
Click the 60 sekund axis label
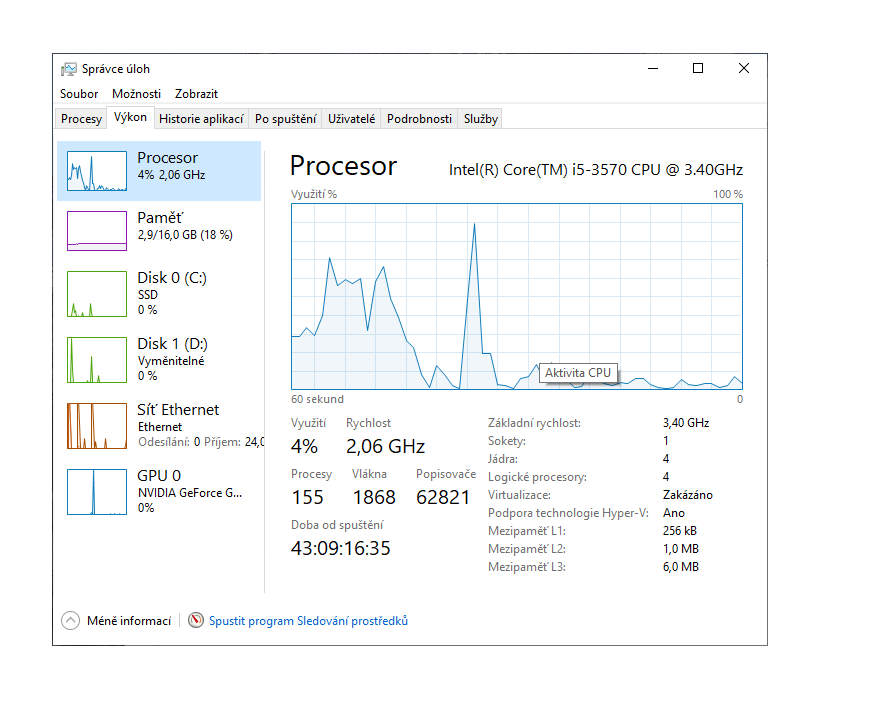click(317, 399)
